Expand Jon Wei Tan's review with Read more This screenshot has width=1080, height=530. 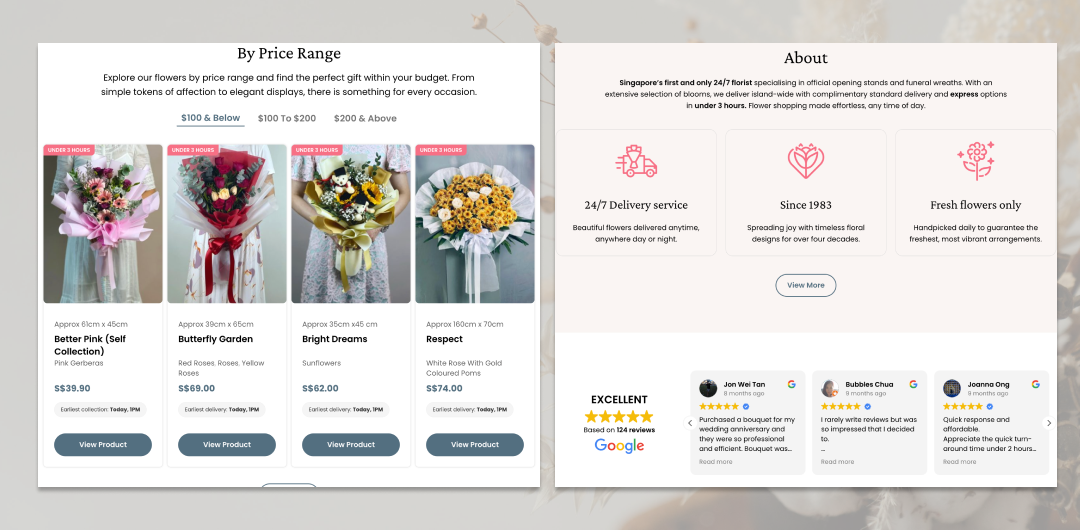pos(716,462)
